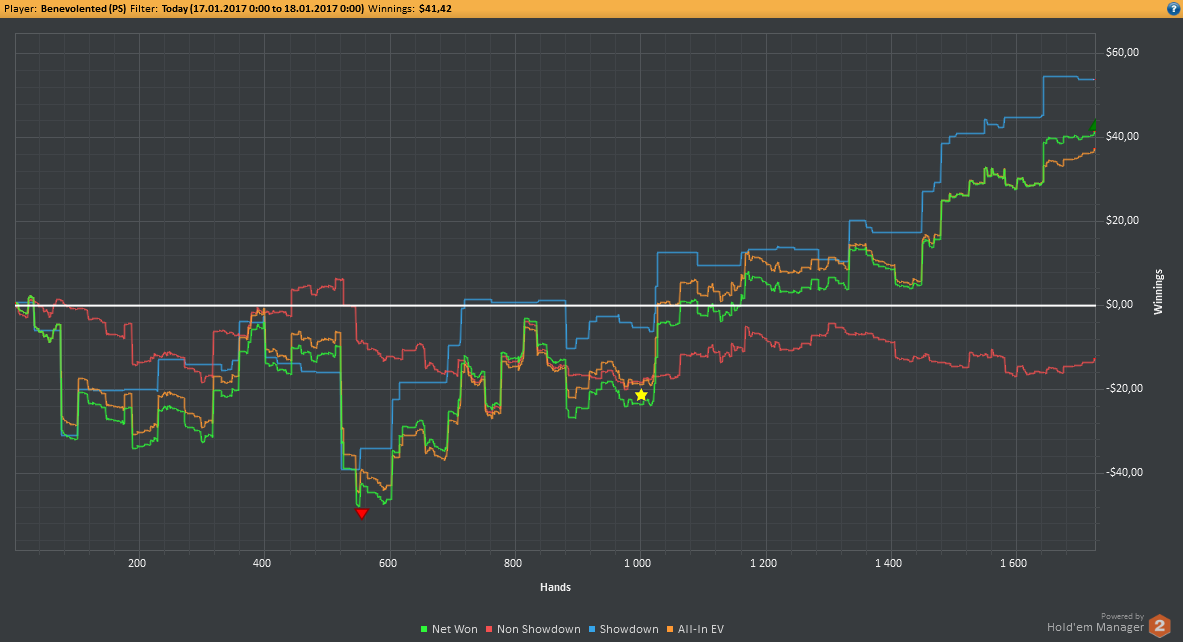Select the Non Showdown legend text
The image size is (1183, 642).
[538, 629]
